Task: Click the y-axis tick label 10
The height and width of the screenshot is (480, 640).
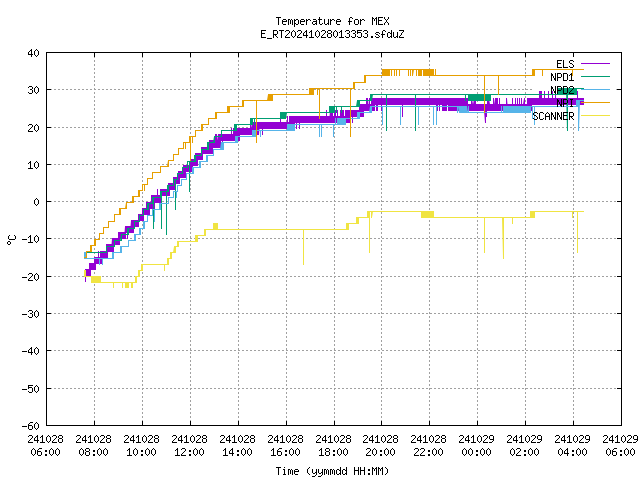Action: [x=33, y=165]
